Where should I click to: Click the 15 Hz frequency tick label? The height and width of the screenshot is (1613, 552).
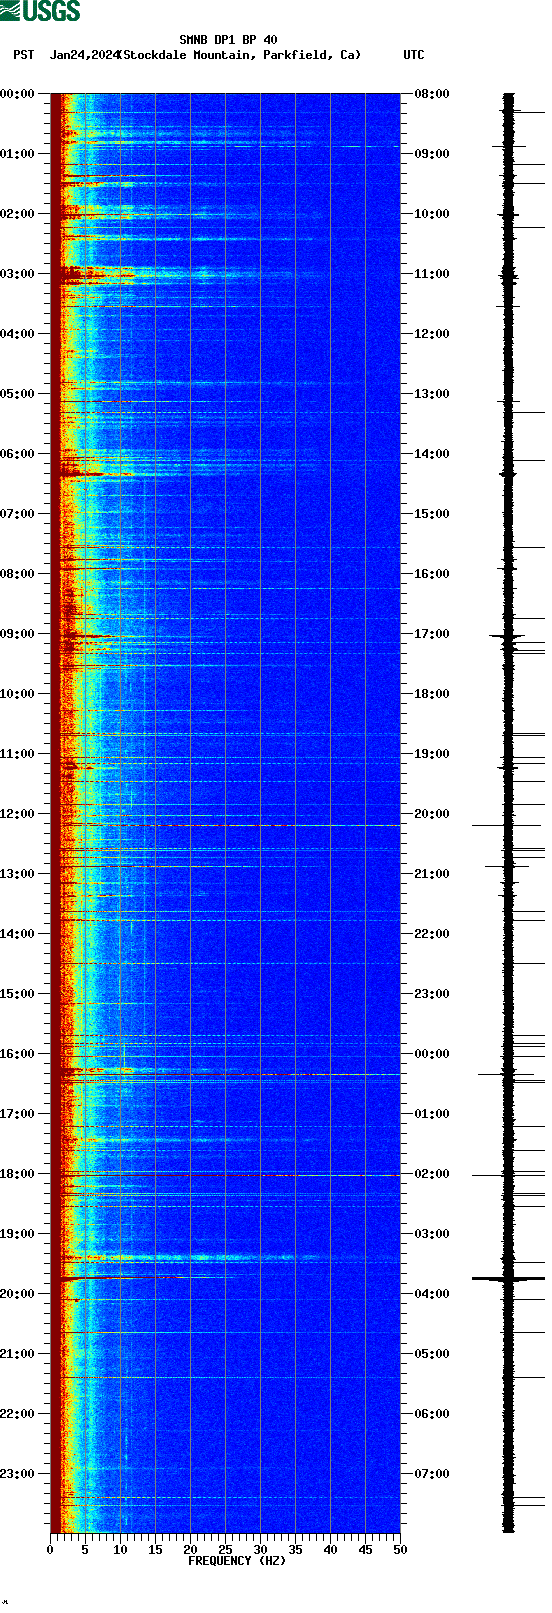(x=155, y=1550)
